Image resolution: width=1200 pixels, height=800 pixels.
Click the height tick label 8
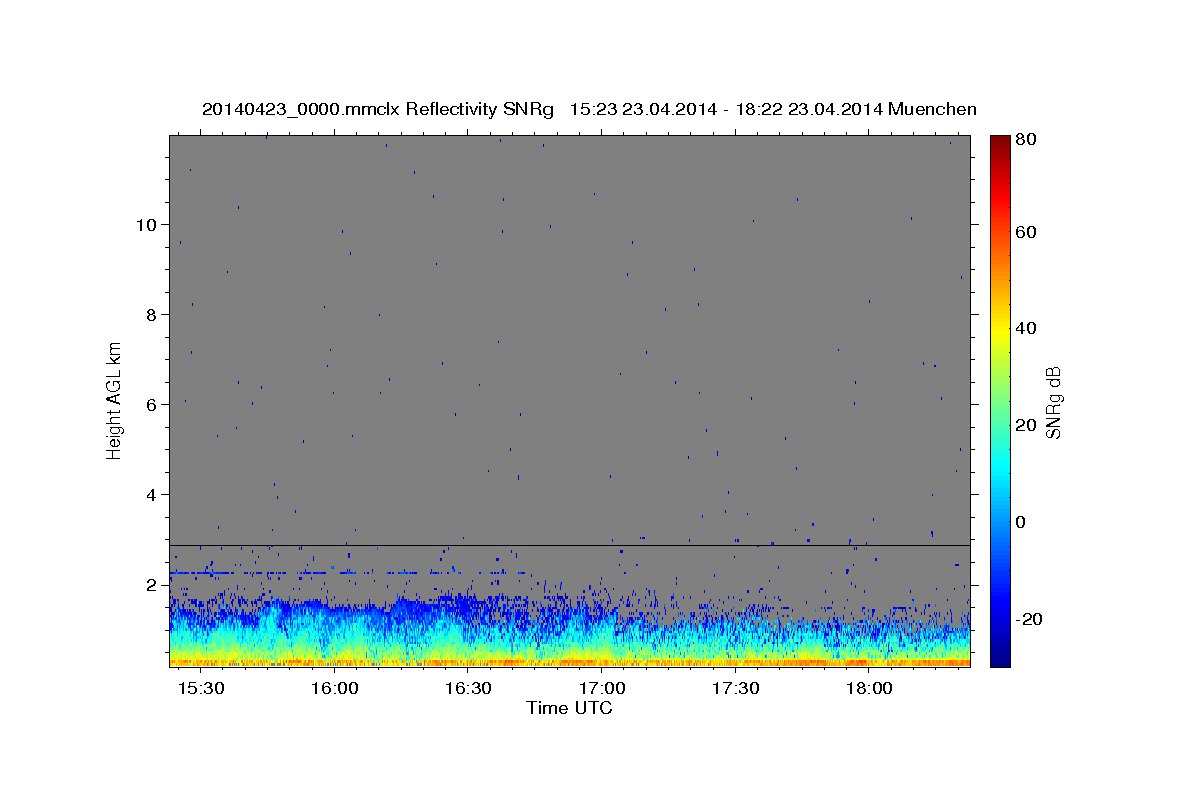(x=151, y=314)
